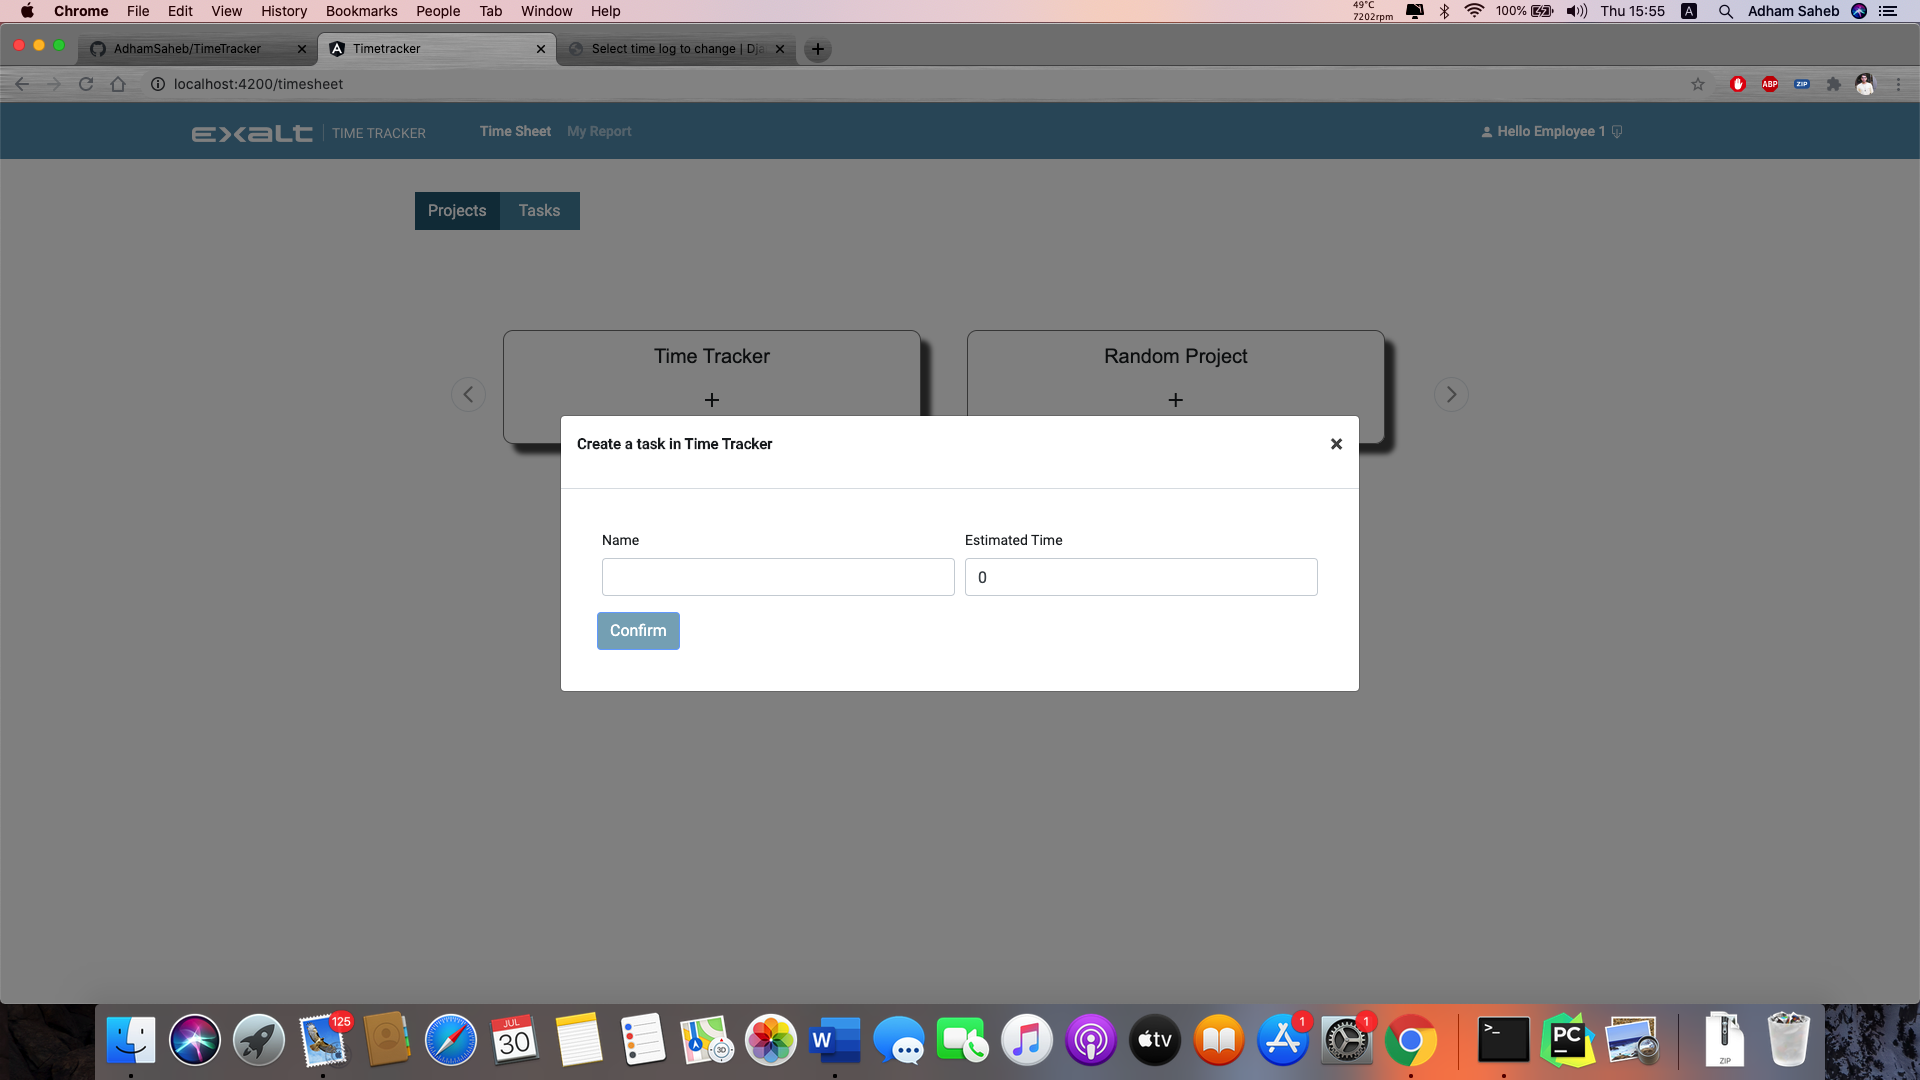Open the Hello Employee 1 user menu
Image resolution: width=1920 pixels, height=1080 pixels.
pos(1552,132)
